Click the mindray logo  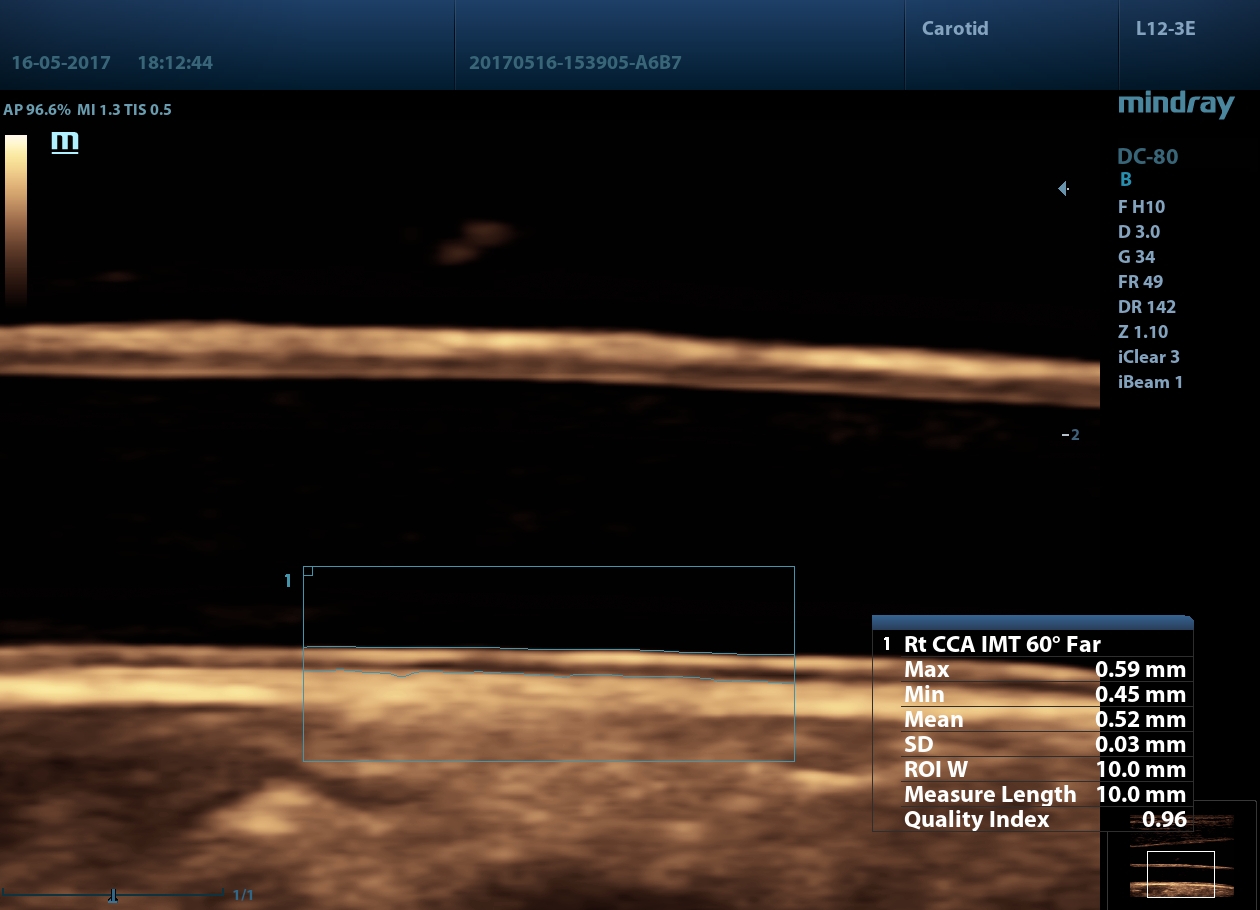pos(1175,105)
